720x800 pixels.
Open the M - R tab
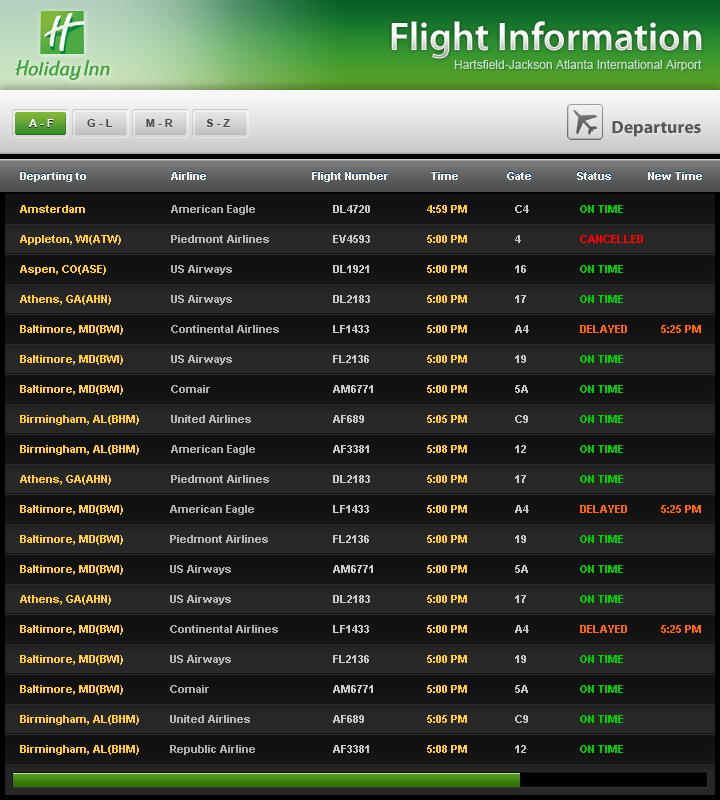click(159, 123)
